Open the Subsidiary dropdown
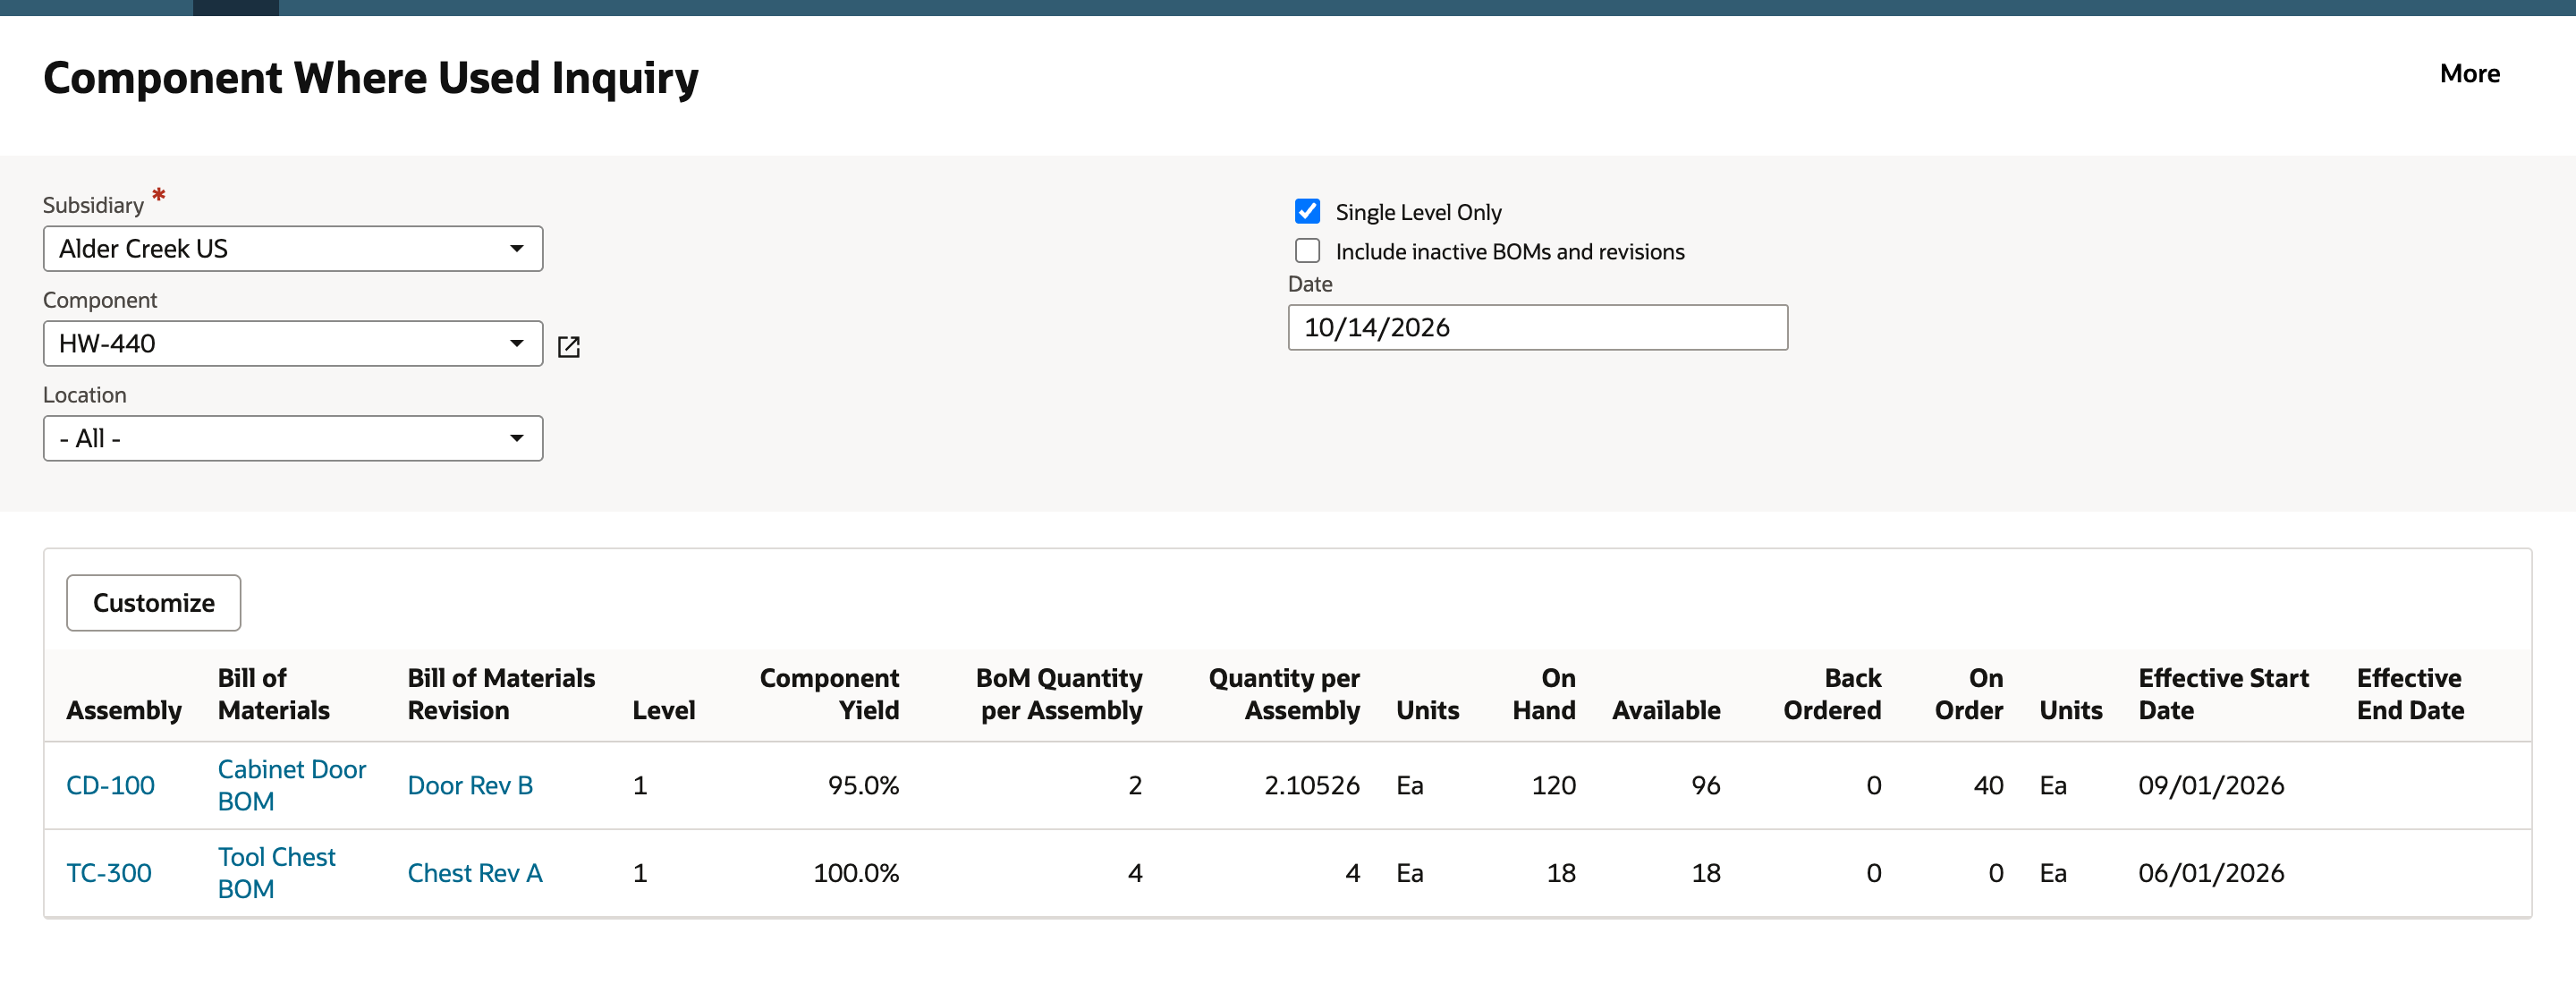The width and height of the screenshot is (2576, 984). 293,248
